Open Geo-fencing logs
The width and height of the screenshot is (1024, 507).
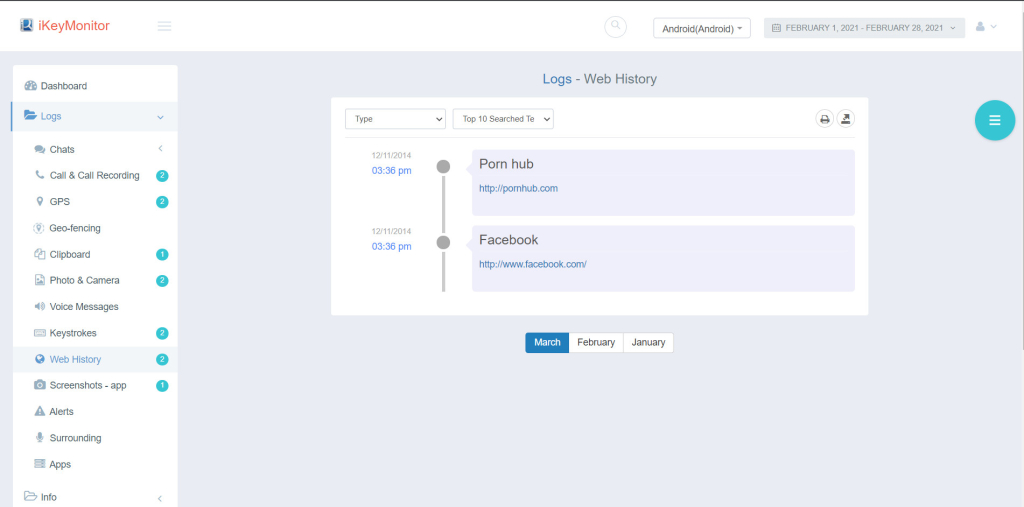coord(74,228)
